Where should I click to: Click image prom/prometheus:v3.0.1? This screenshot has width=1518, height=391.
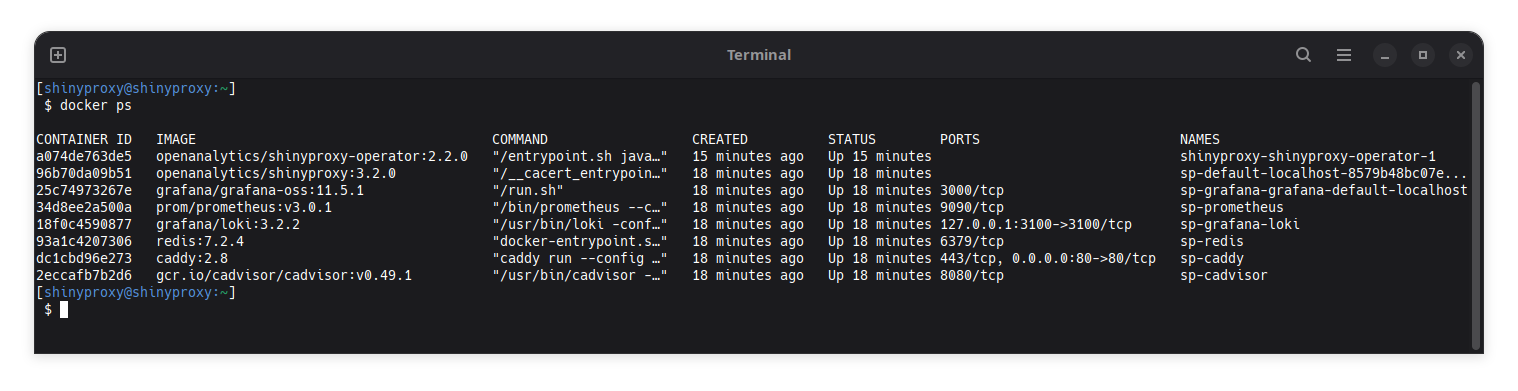click(244, 207)
